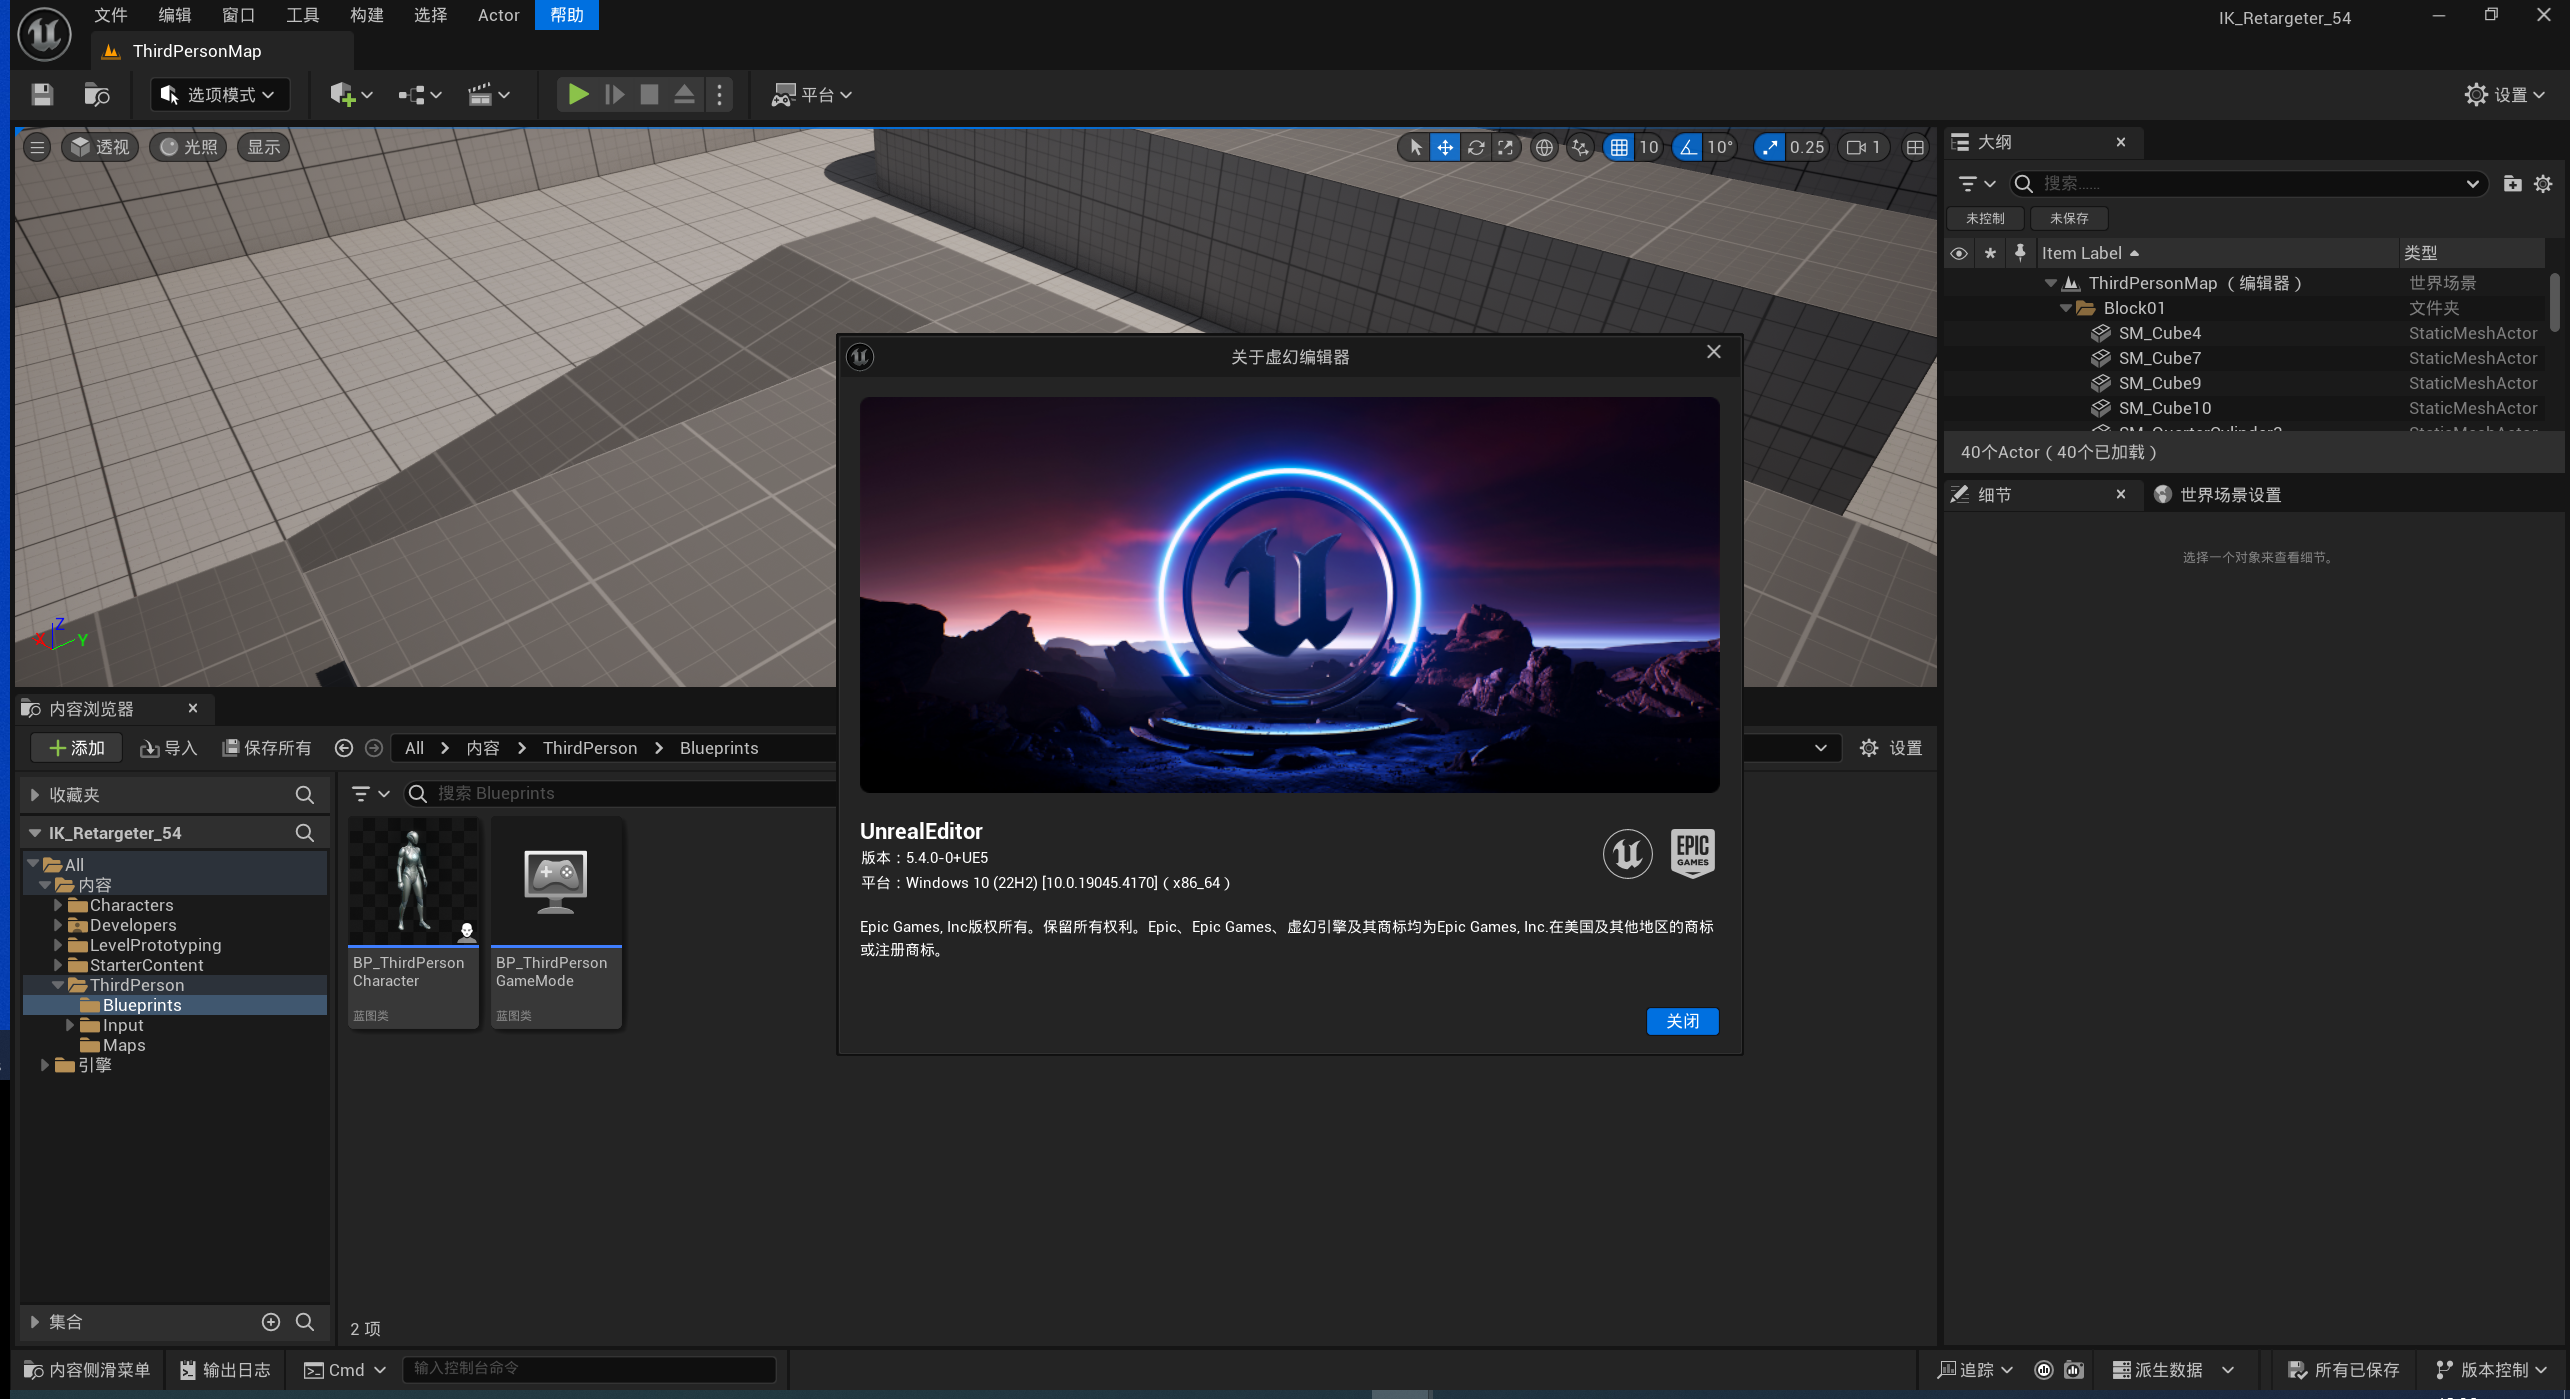
Task: Open the Actor menu
Action: (498, 15)
